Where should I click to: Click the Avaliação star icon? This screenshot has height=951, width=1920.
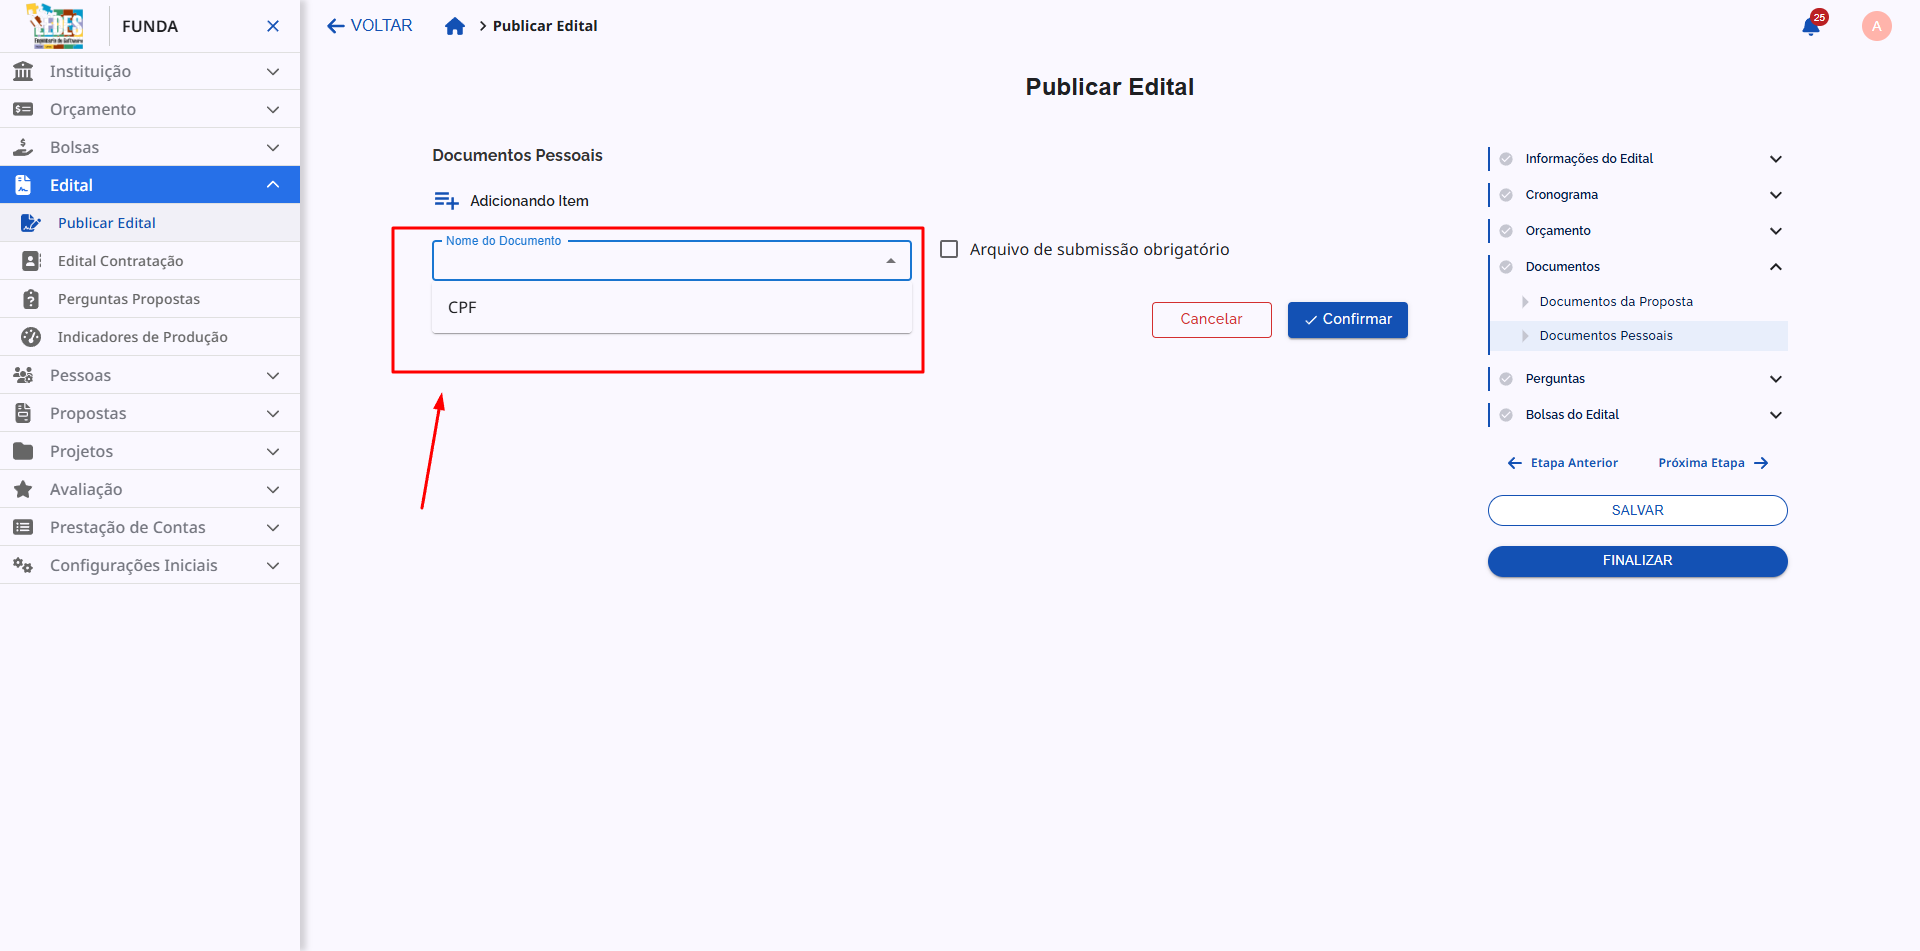[23, 489]
